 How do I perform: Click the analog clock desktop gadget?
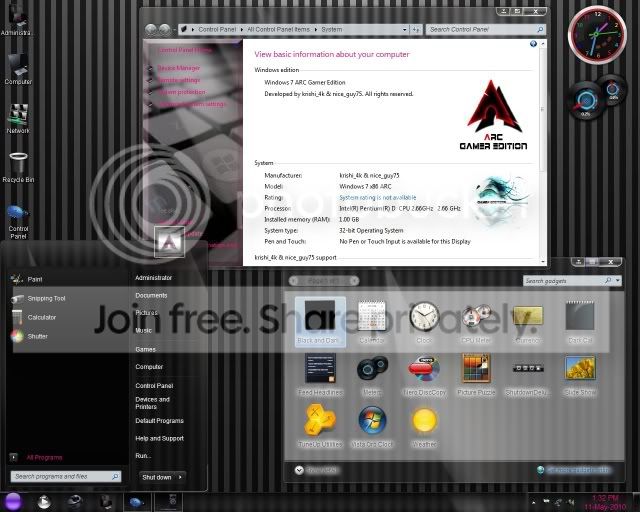(x=597, y=35)
